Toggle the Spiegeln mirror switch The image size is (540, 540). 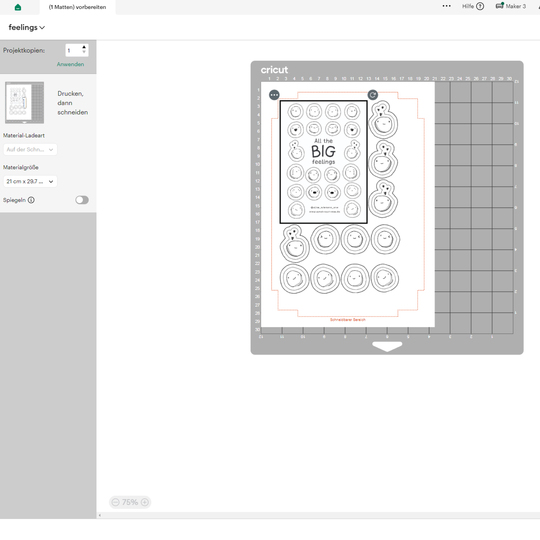tap(82, 200)
